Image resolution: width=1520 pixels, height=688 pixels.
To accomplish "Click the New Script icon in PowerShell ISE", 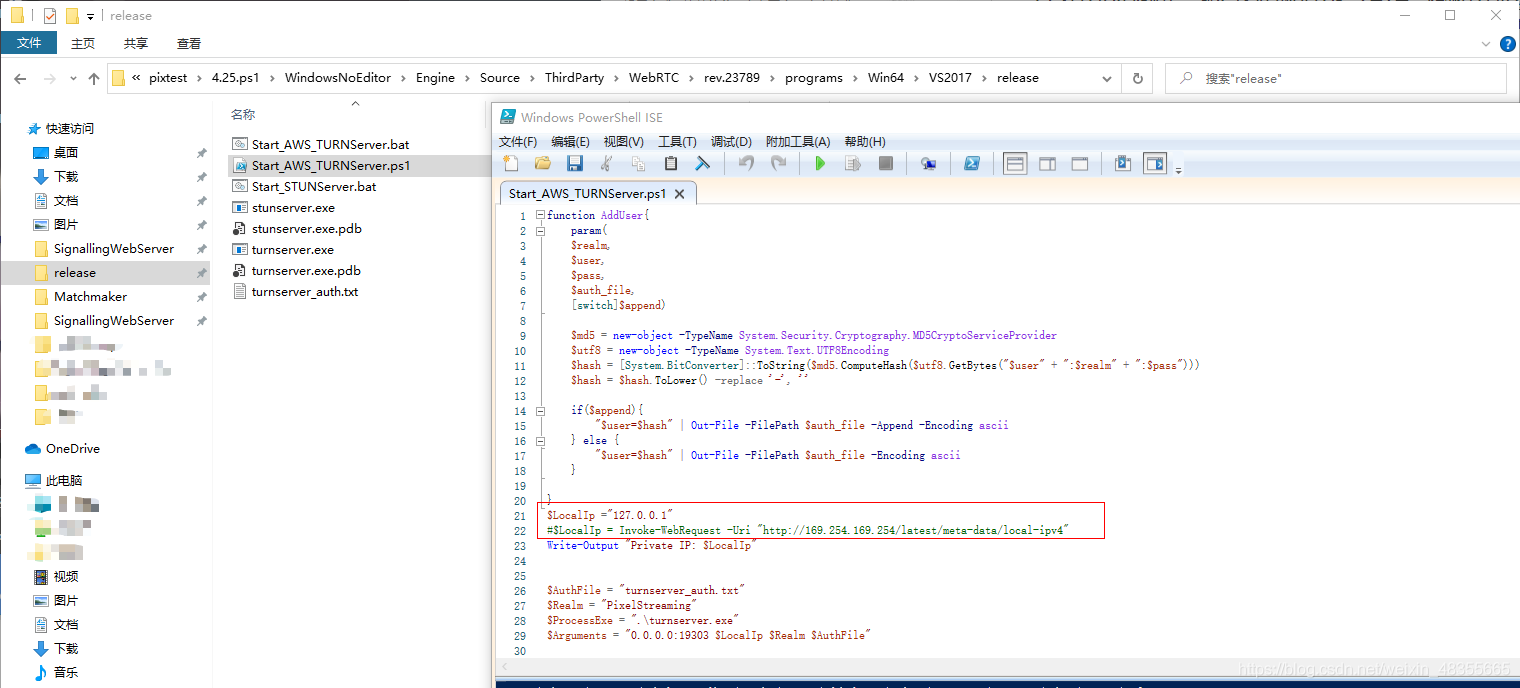I will [x=511, y=163].
